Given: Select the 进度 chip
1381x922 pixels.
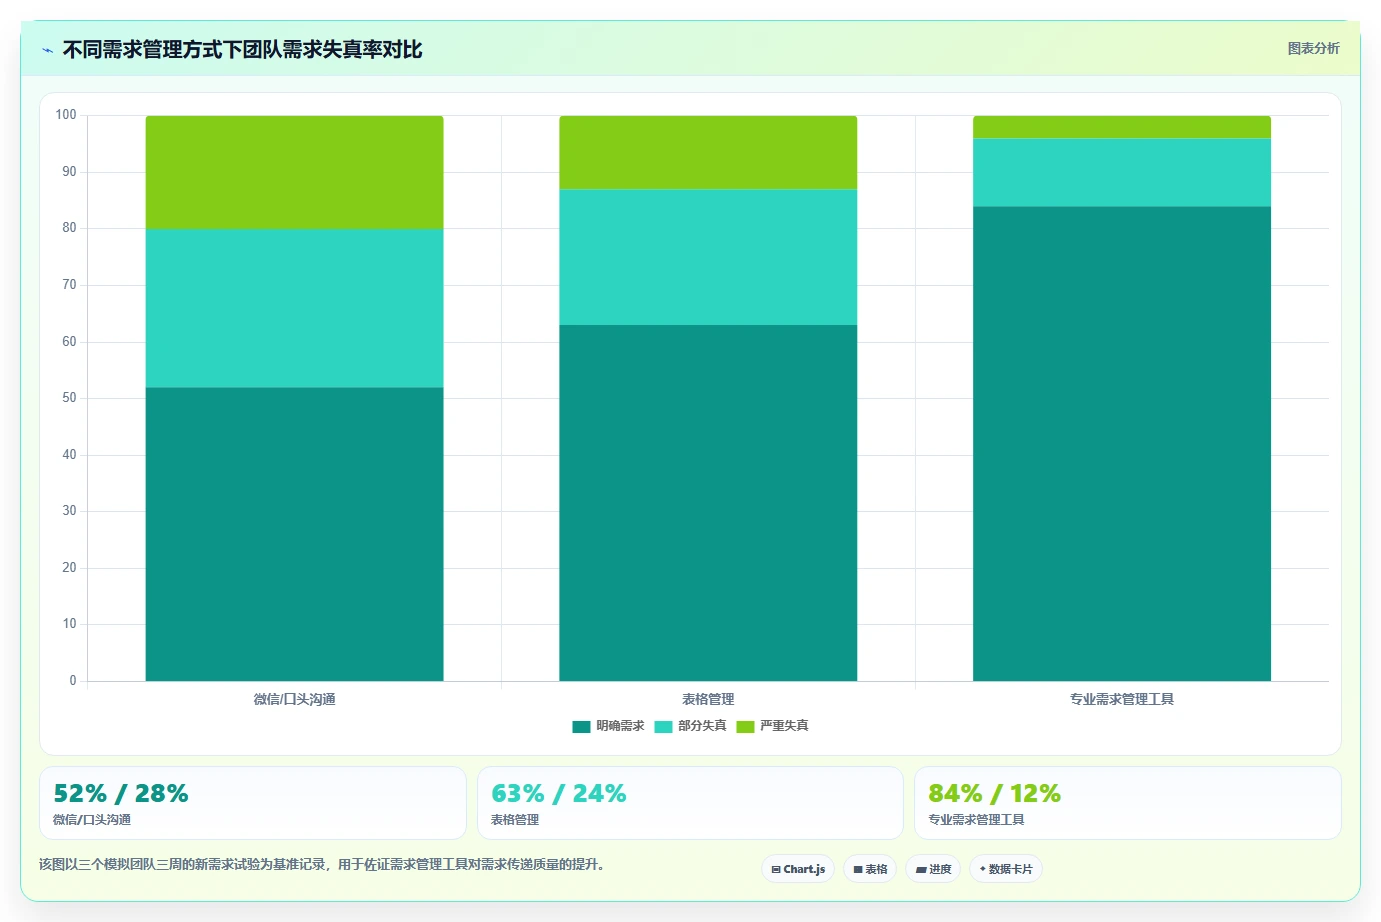Looking at the screenshot, I should (x=933, y=869).
